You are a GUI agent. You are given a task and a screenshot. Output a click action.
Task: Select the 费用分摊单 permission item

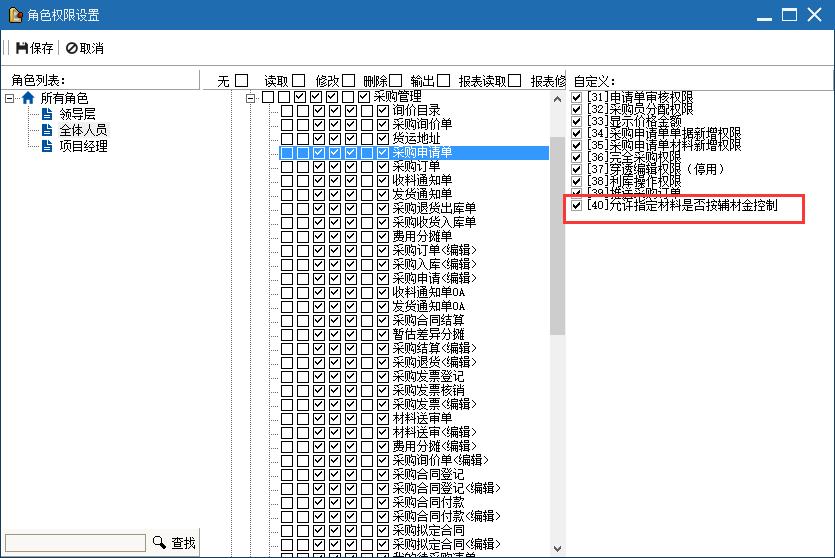coord(421,236)
